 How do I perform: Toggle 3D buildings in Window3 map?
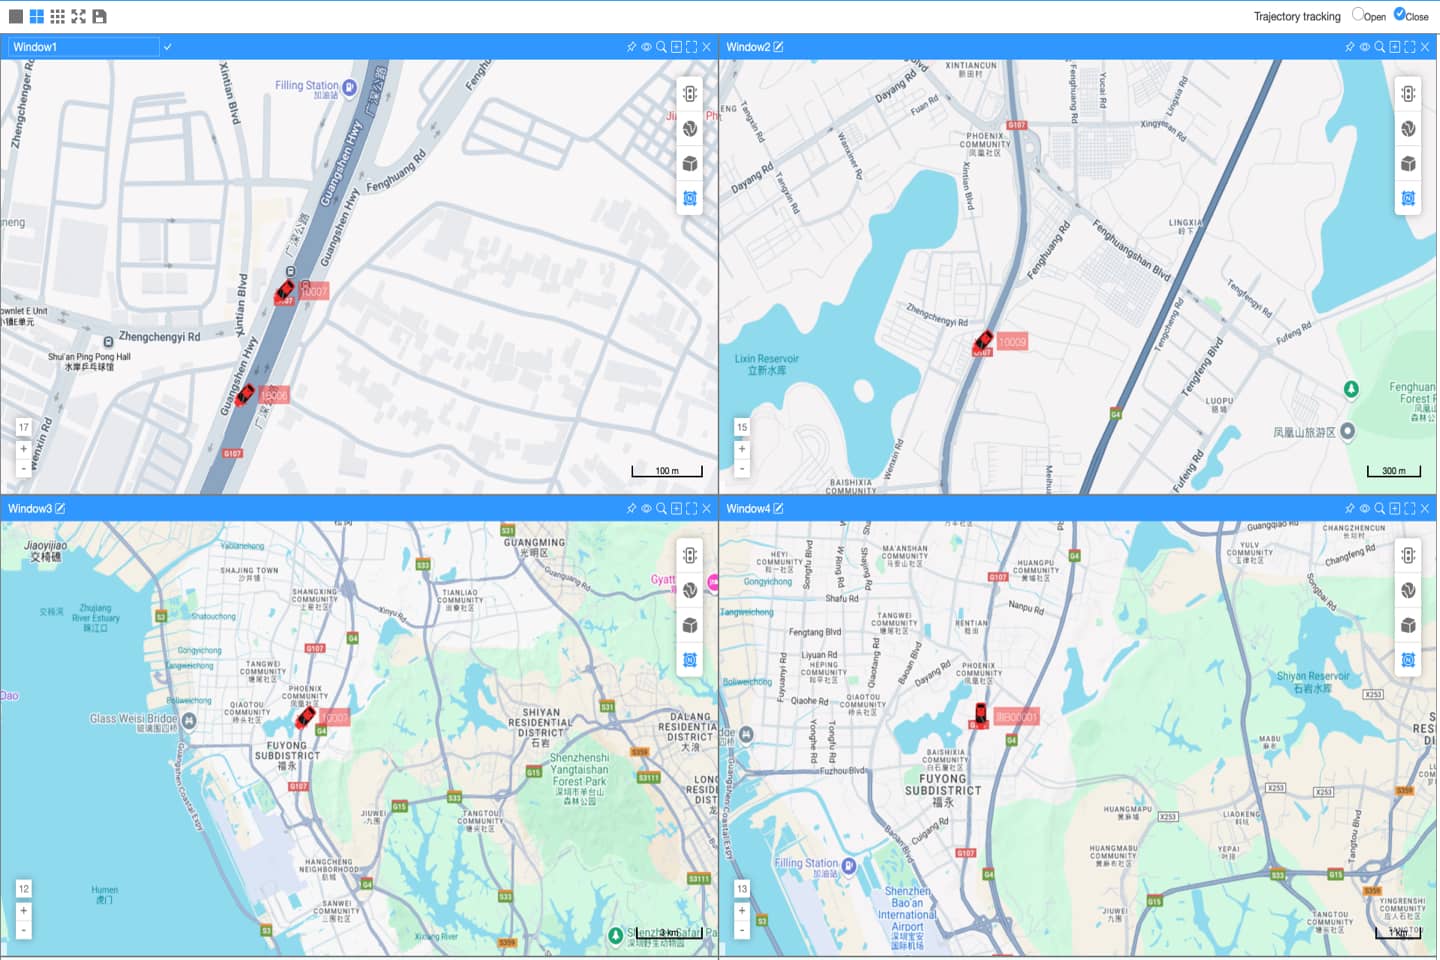pos(690,625)
